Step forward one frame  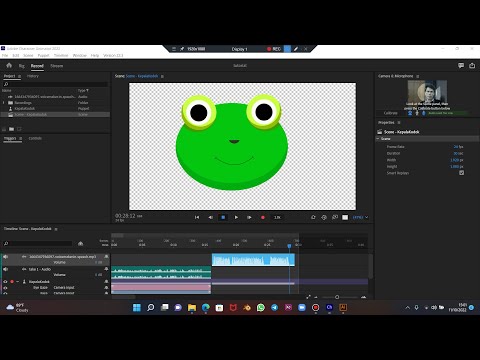tap(249, 217)
